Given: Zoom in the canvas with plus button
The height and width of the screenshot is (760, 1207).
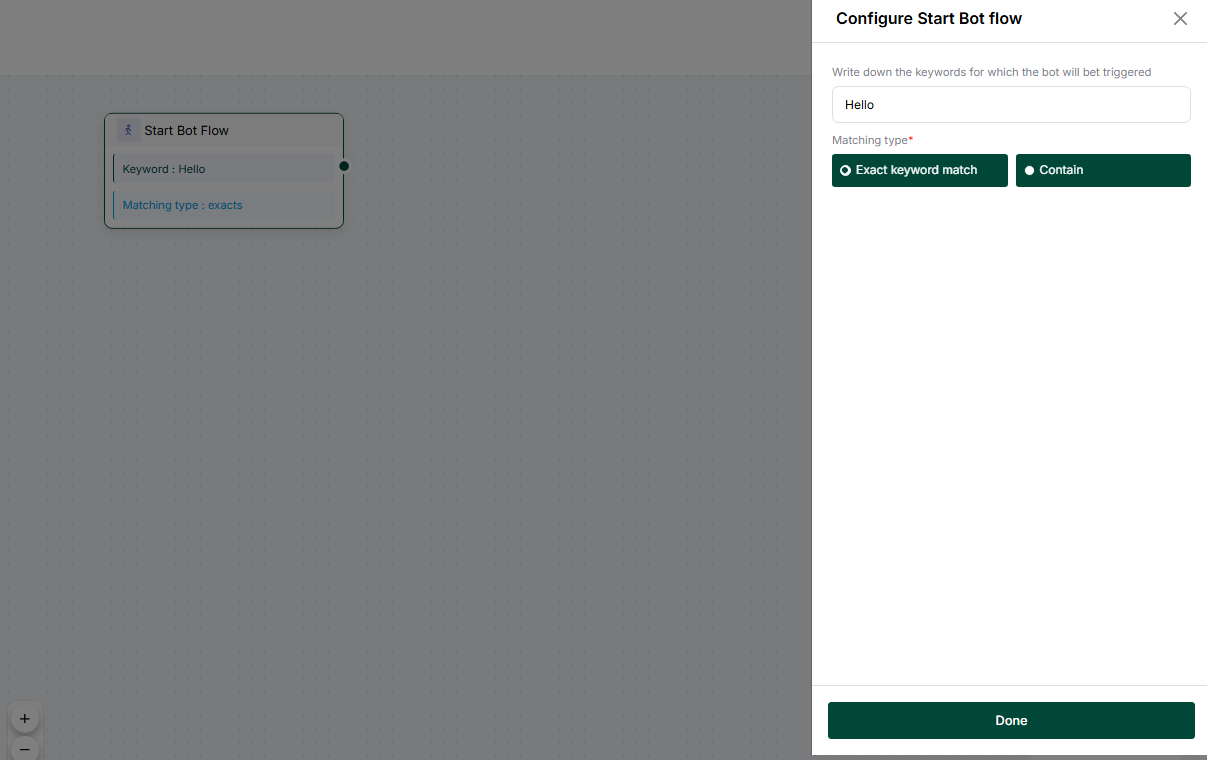Looking at the screenshot, I should (25, 718).
